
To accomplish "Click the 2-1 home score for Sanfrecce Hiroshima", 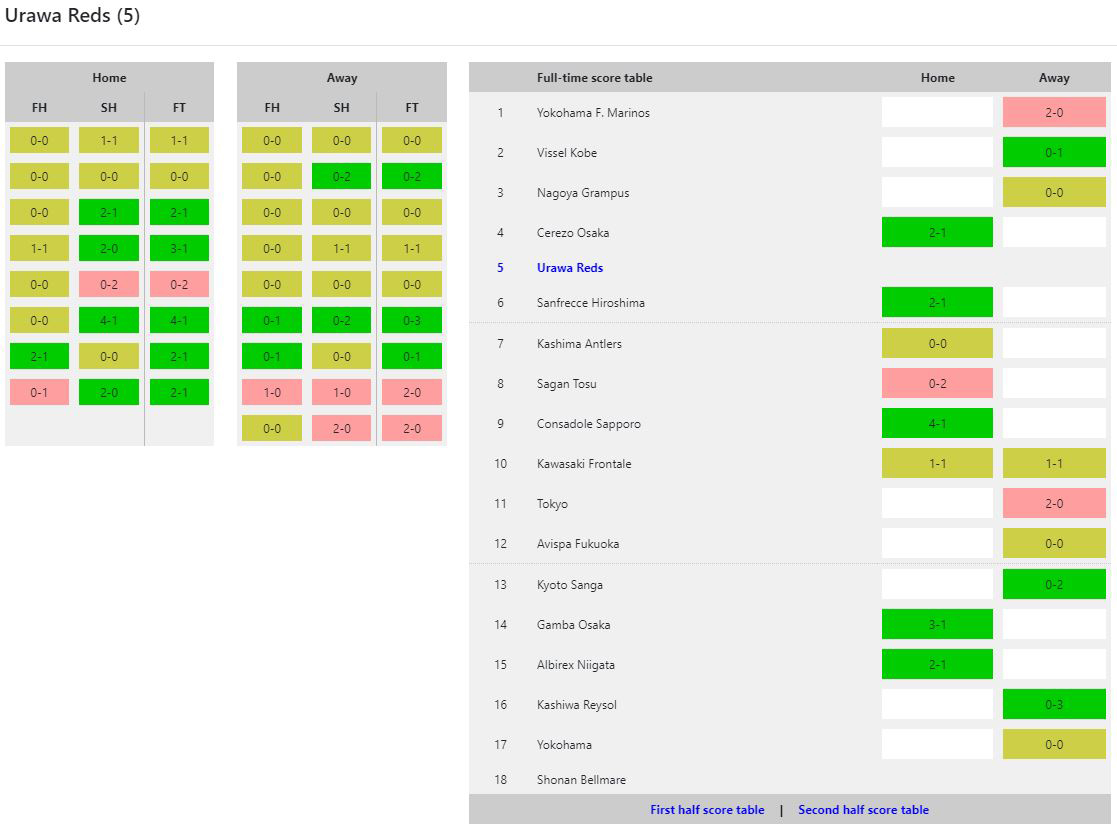I will pos(937,303).
